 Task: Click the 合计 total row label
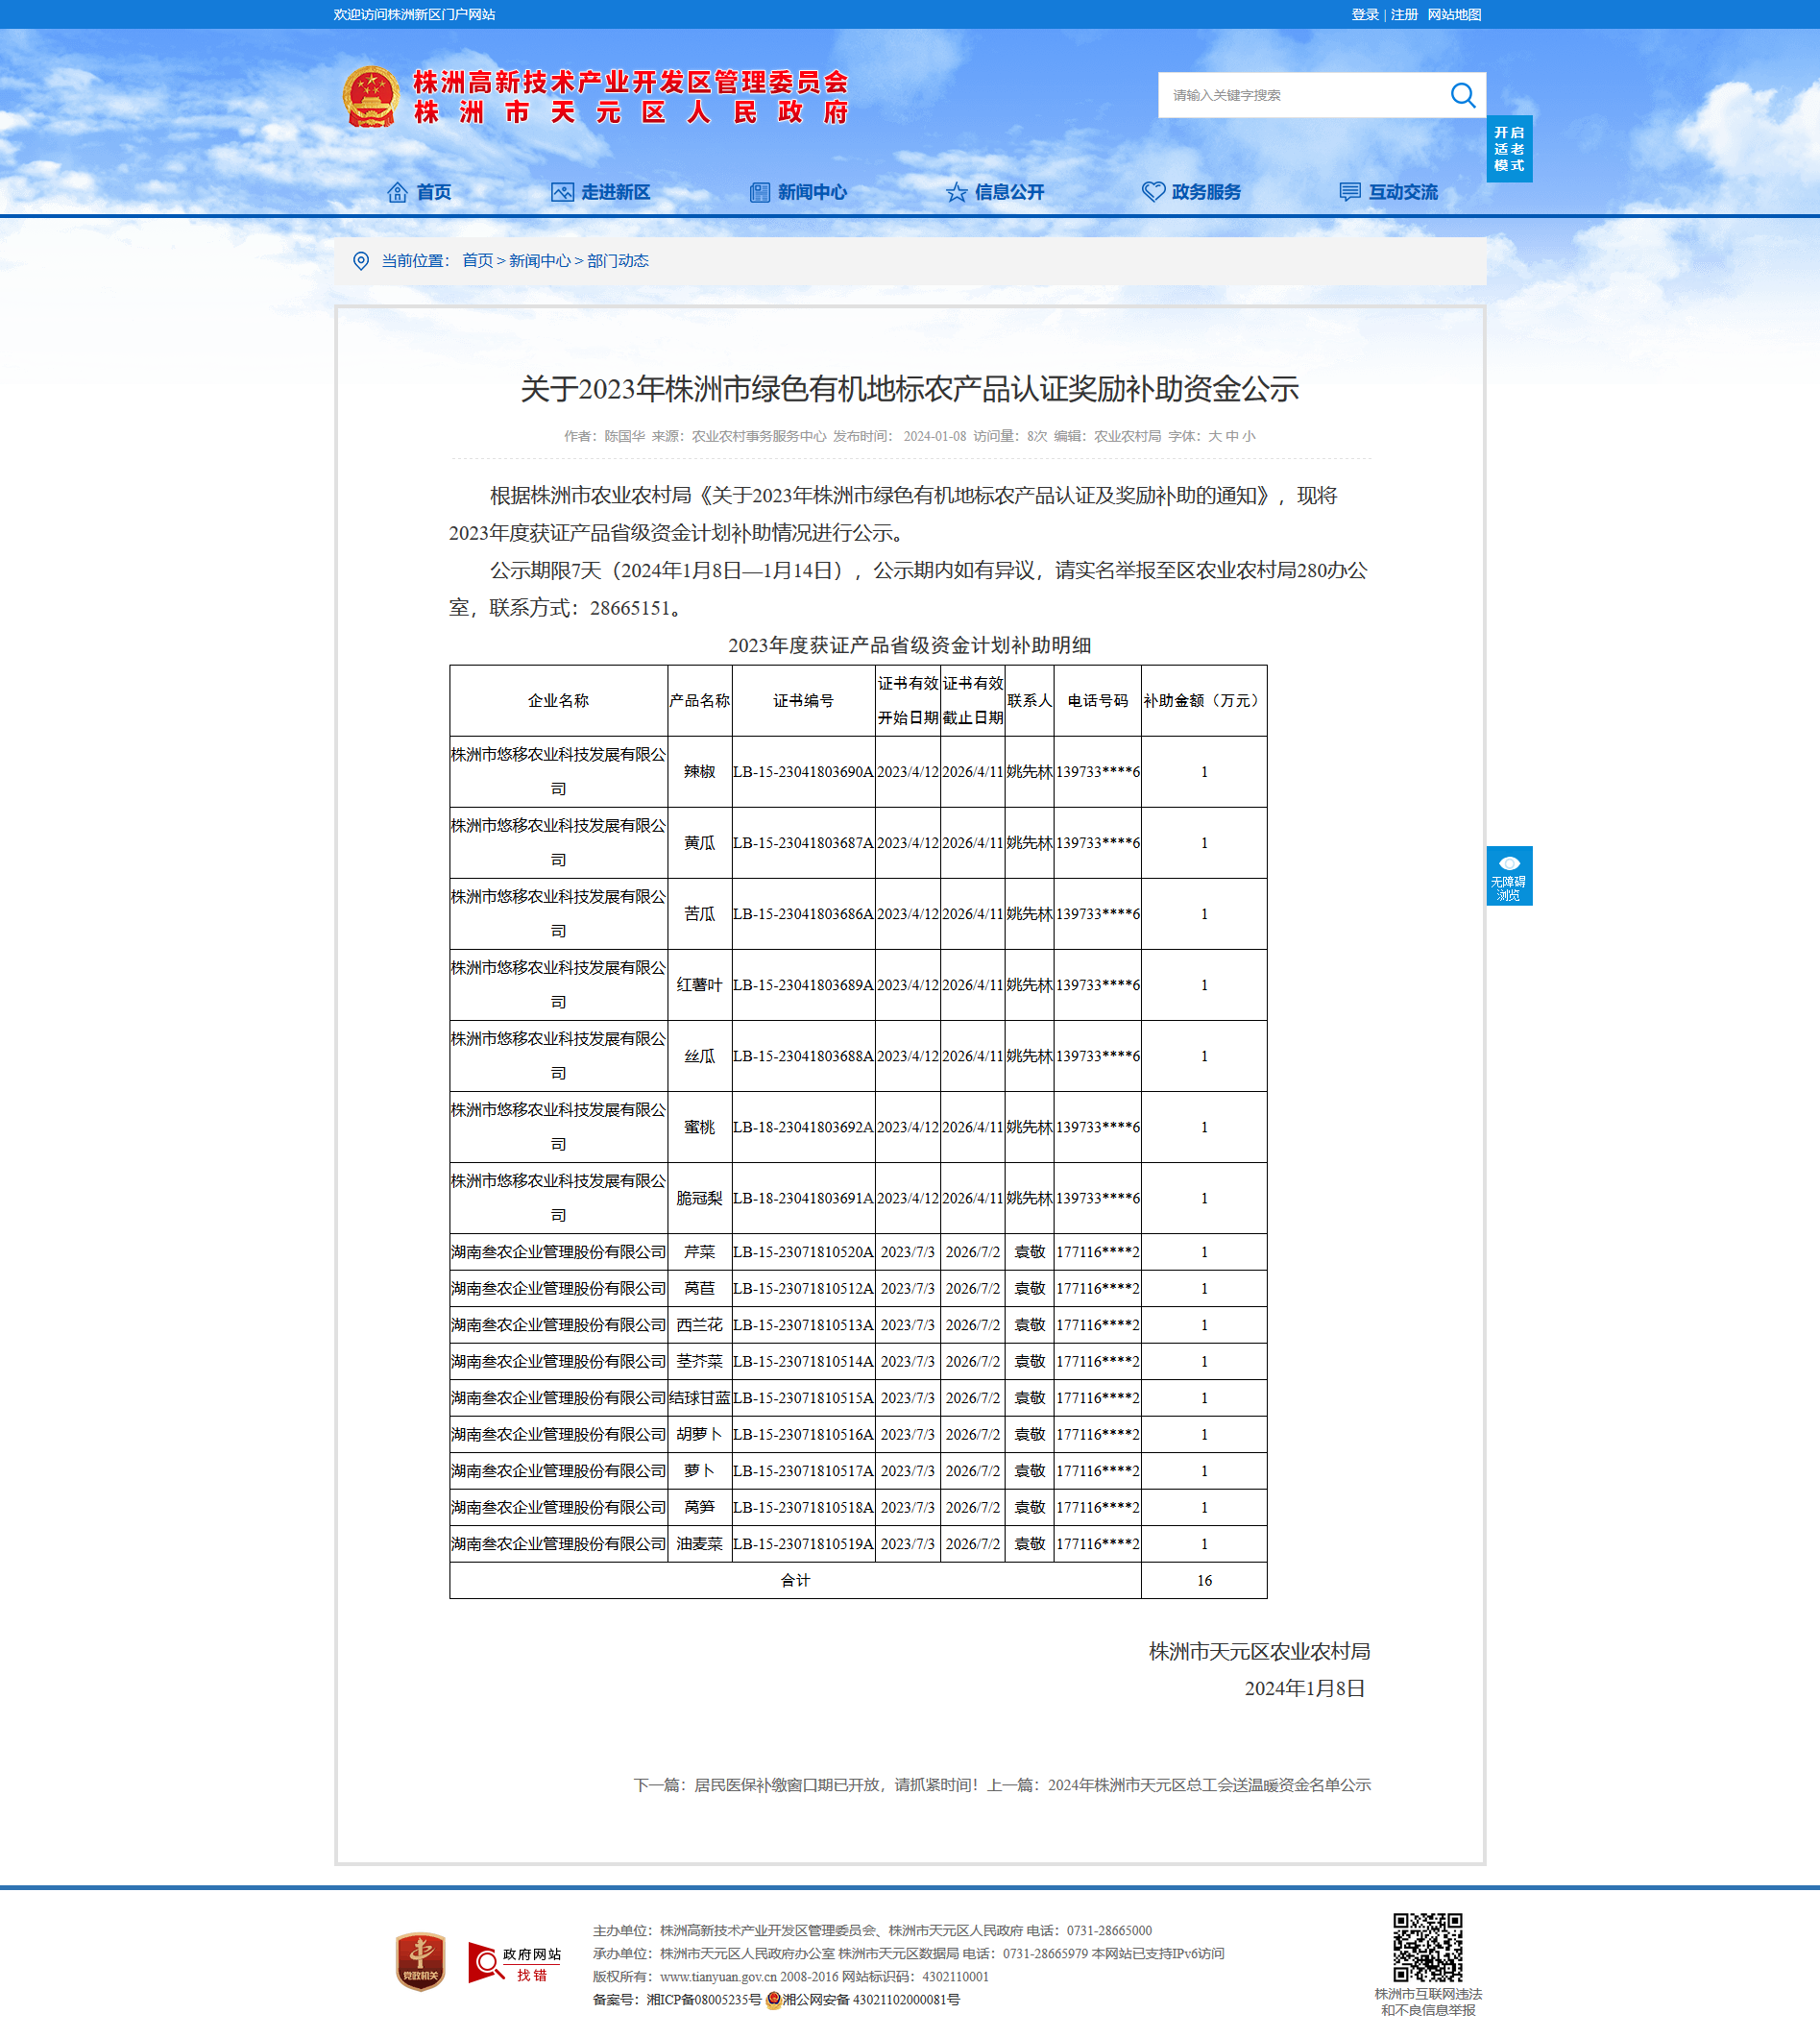point(795,1580)
